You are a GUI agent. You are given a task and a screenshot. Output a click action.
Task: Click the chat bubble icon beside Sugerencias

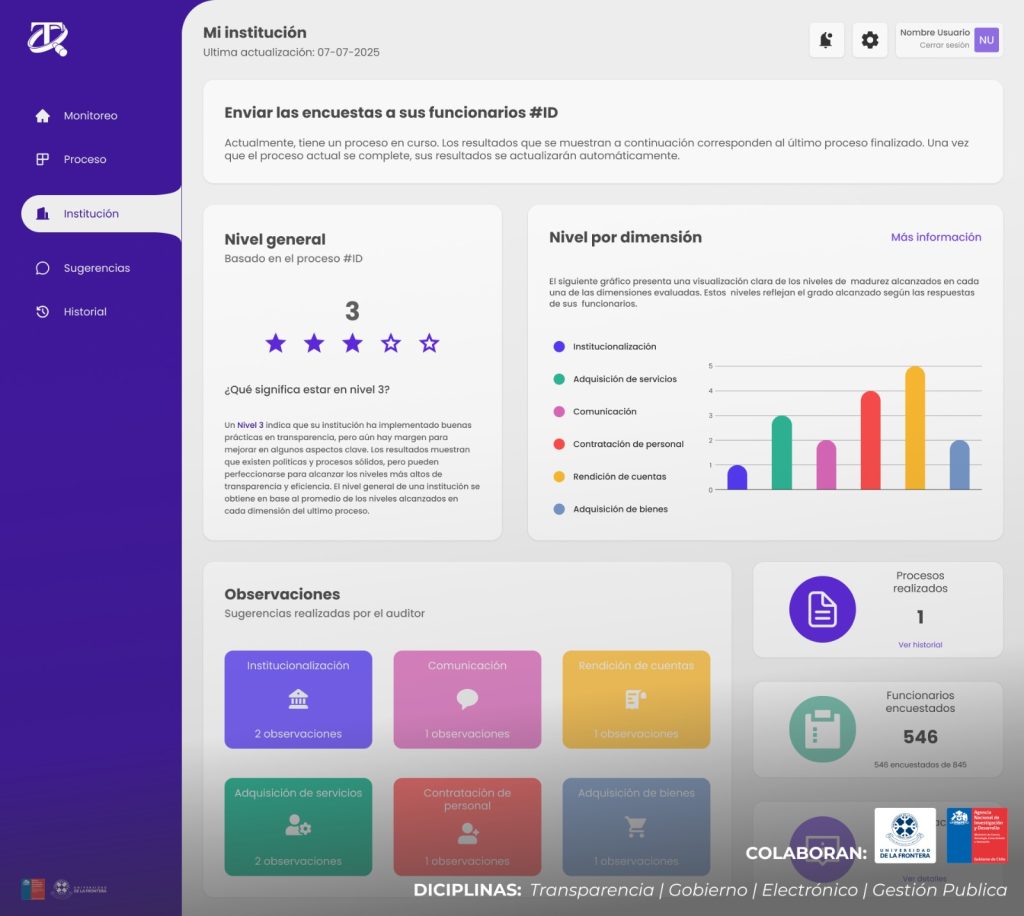42,268
